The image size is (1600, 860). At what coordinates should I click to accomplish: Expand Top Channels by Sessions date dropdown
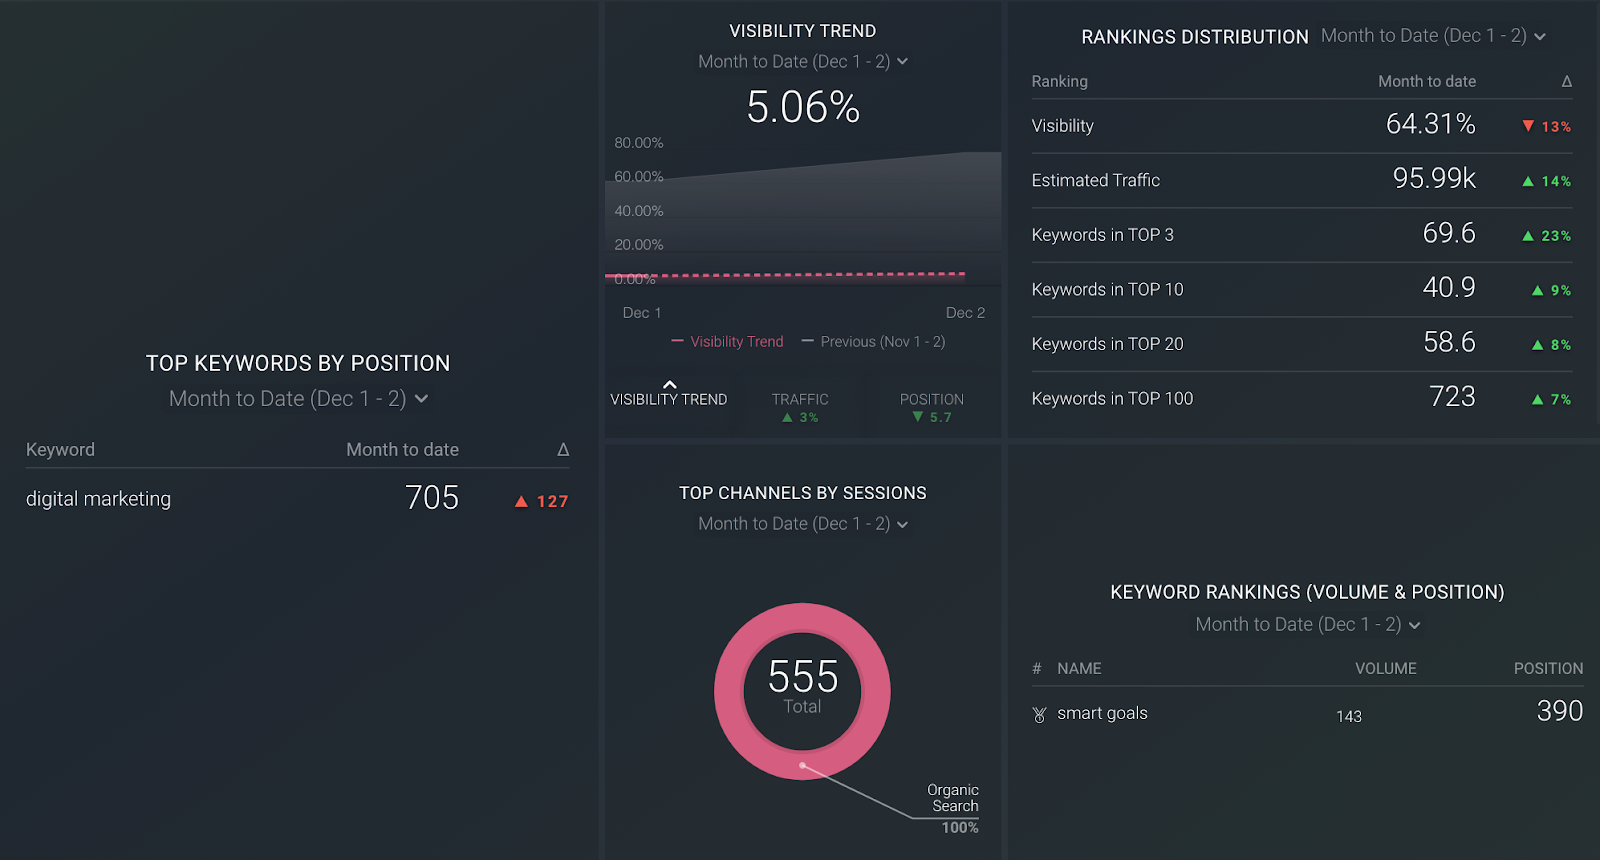tap(803, 524)
